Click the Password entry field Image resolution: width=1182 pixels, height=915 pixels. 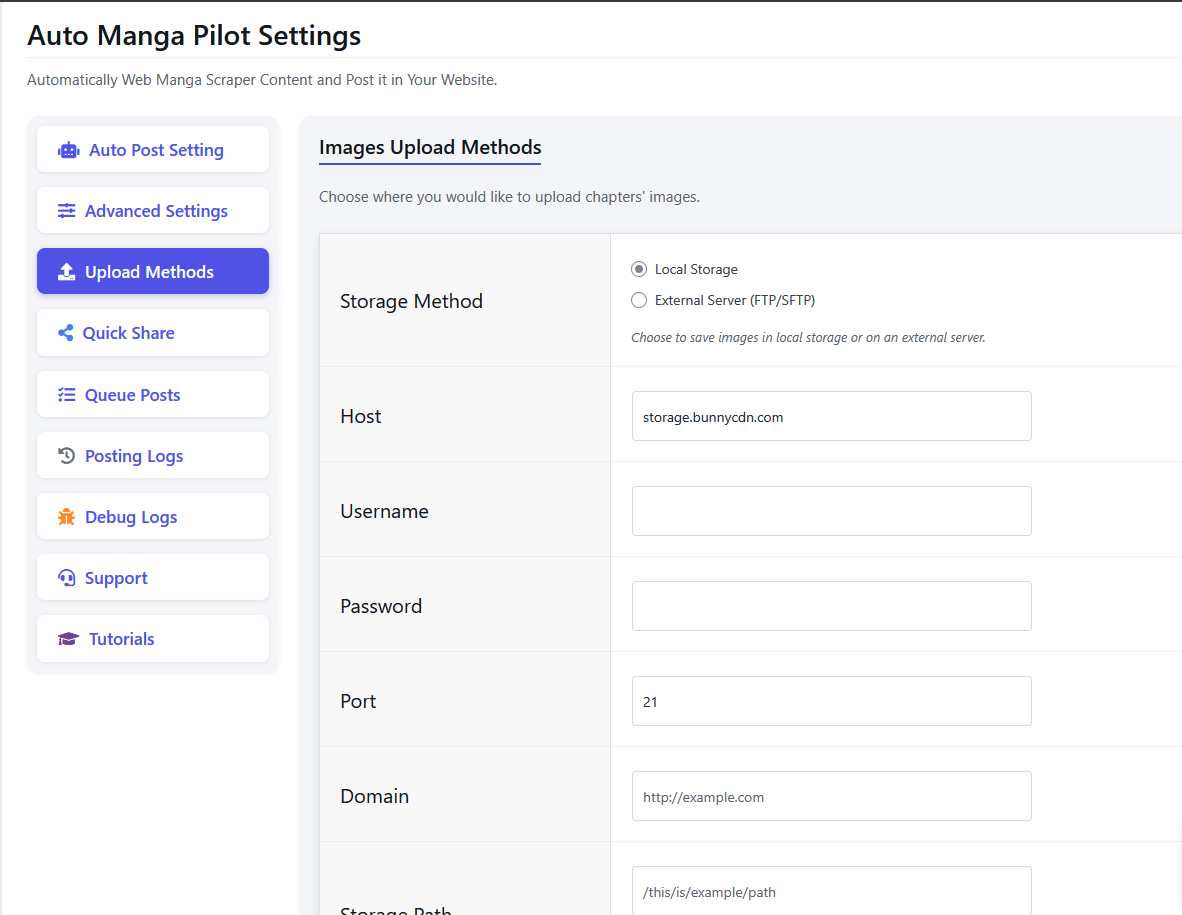click(x=831, y=605)
